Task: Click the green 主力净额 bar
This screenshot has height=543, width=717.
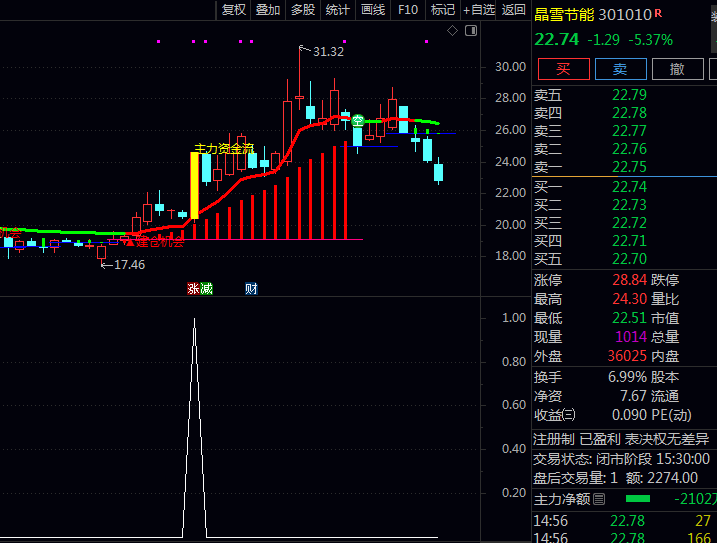Action: [638, 499]
